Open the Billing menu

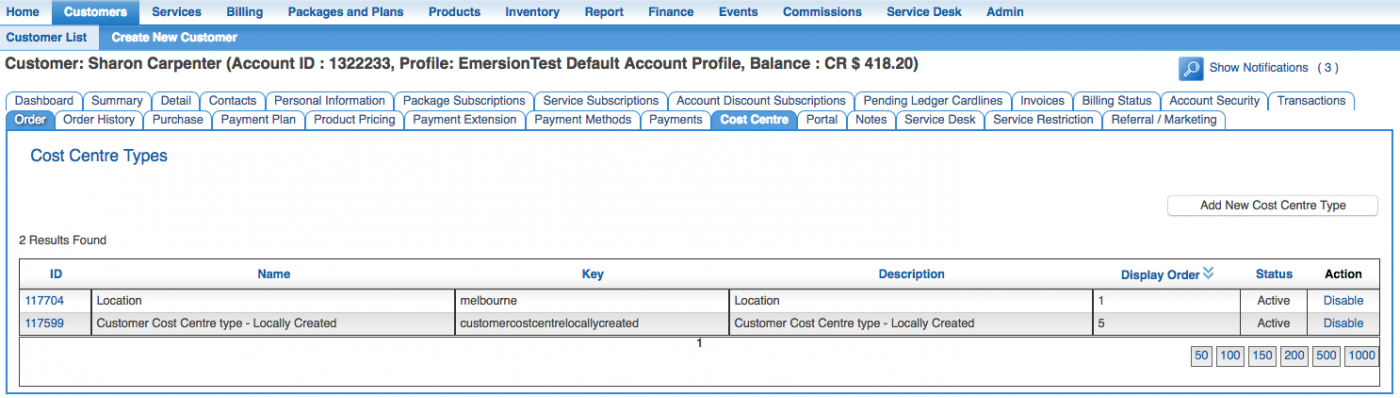244,12
